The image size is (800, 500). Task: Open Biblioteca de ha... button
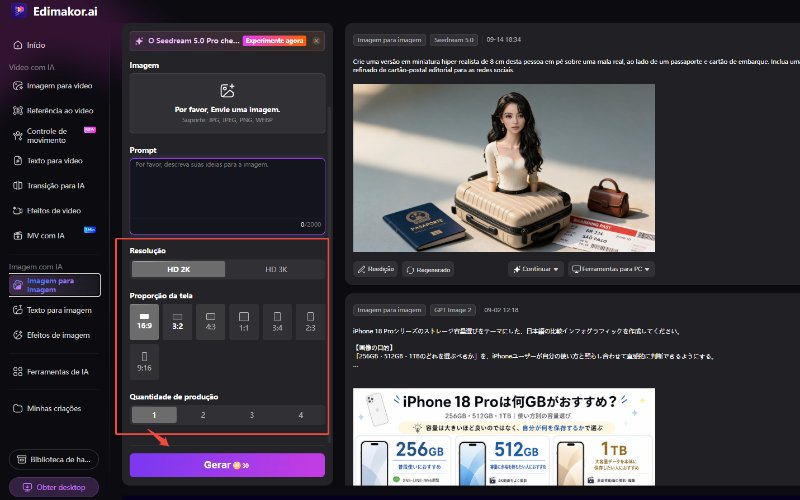tap(54, 459)
